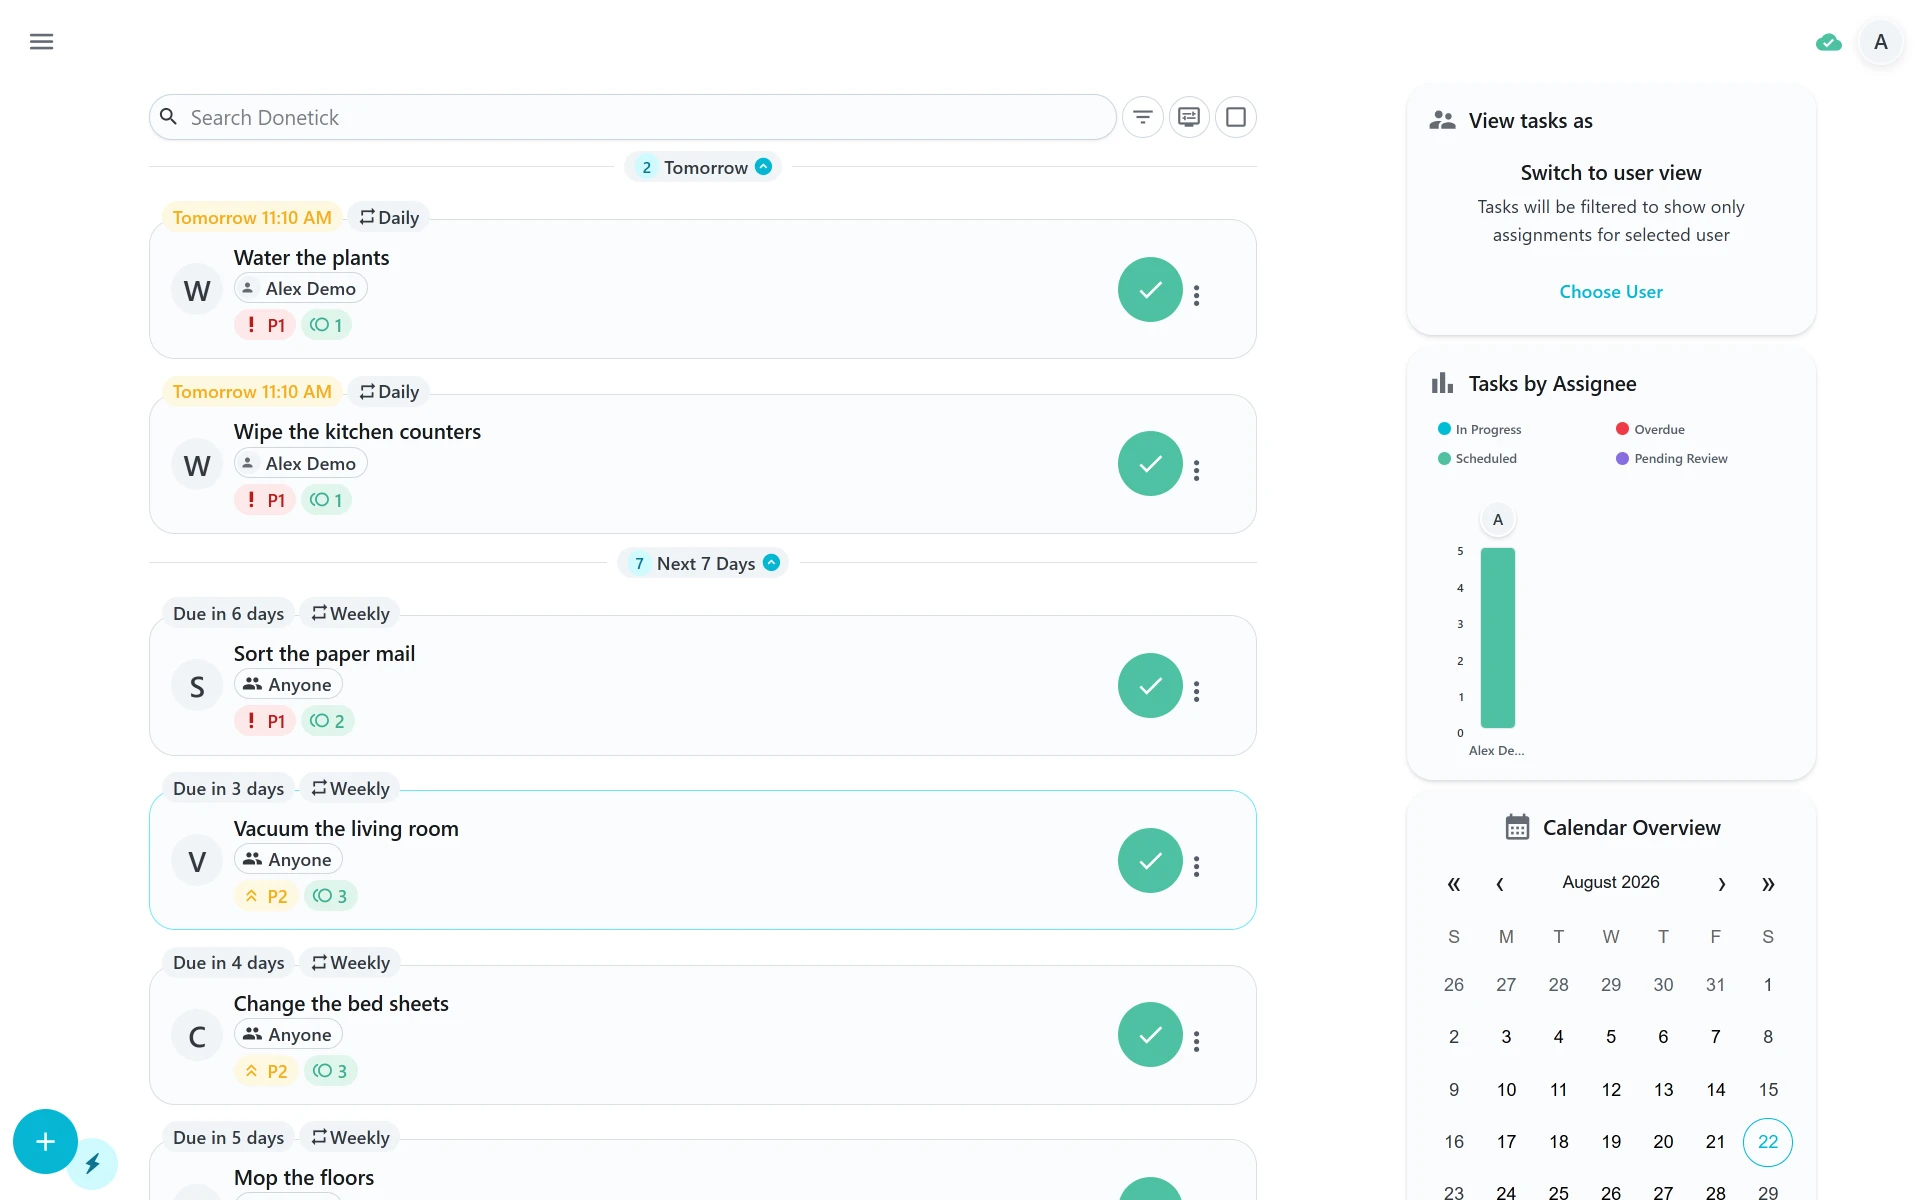Open more options for Change the bed sheets
The width and height of the screenshot is (1920, 1200).
(1196, 1041)
